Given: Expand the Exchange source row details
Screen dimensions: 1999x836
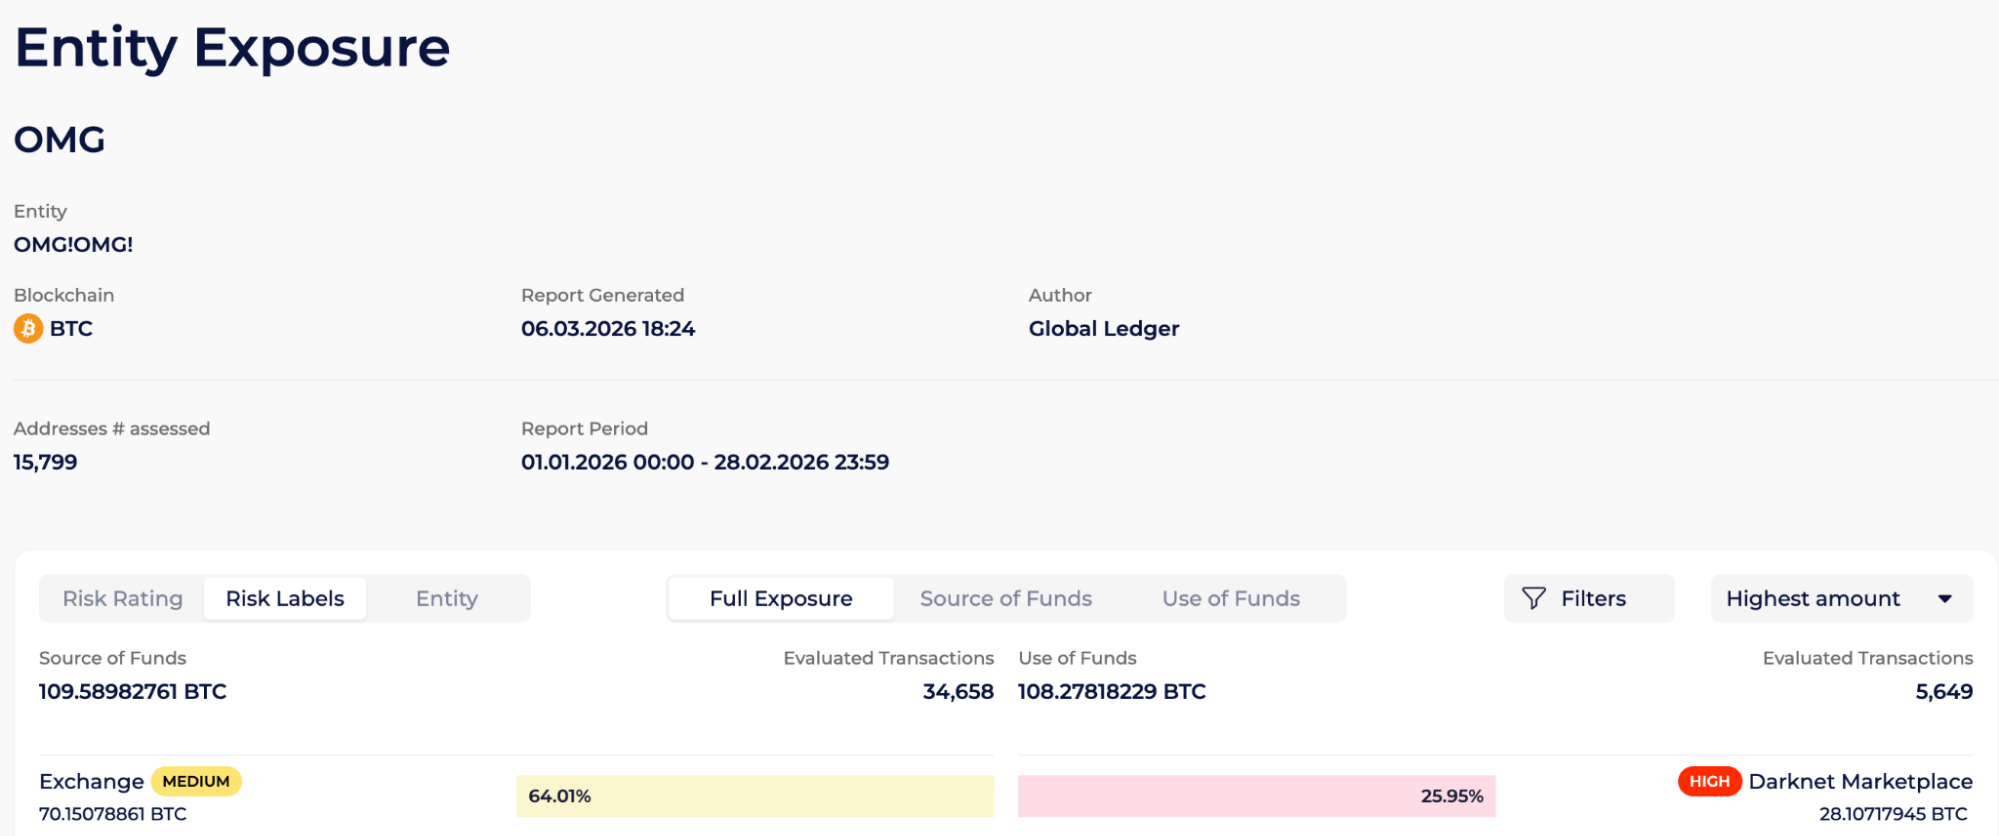Looking at the screenshot, I should (90, 781).
